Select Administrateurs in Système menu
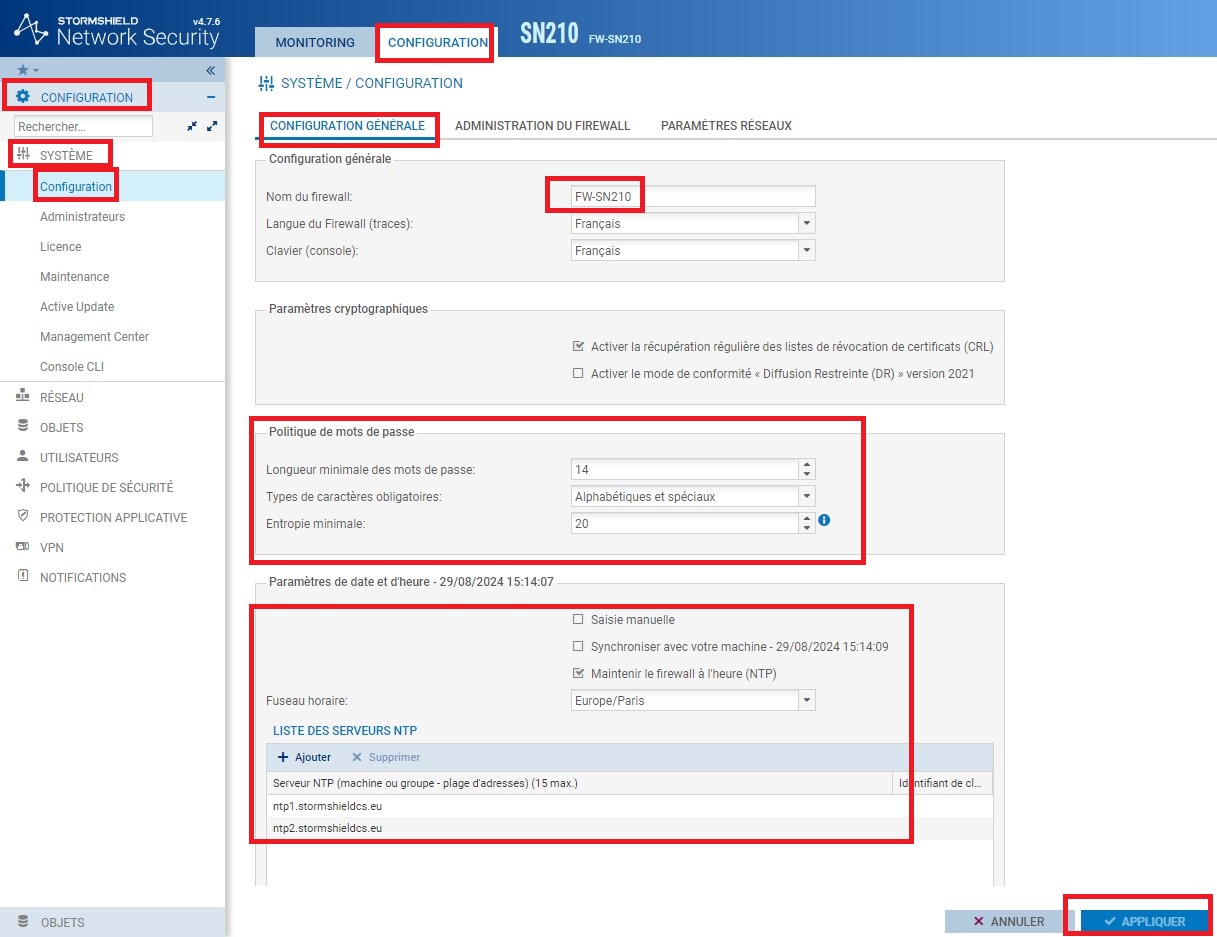This screenshot has width=1217, height=937. click(82, 217)
